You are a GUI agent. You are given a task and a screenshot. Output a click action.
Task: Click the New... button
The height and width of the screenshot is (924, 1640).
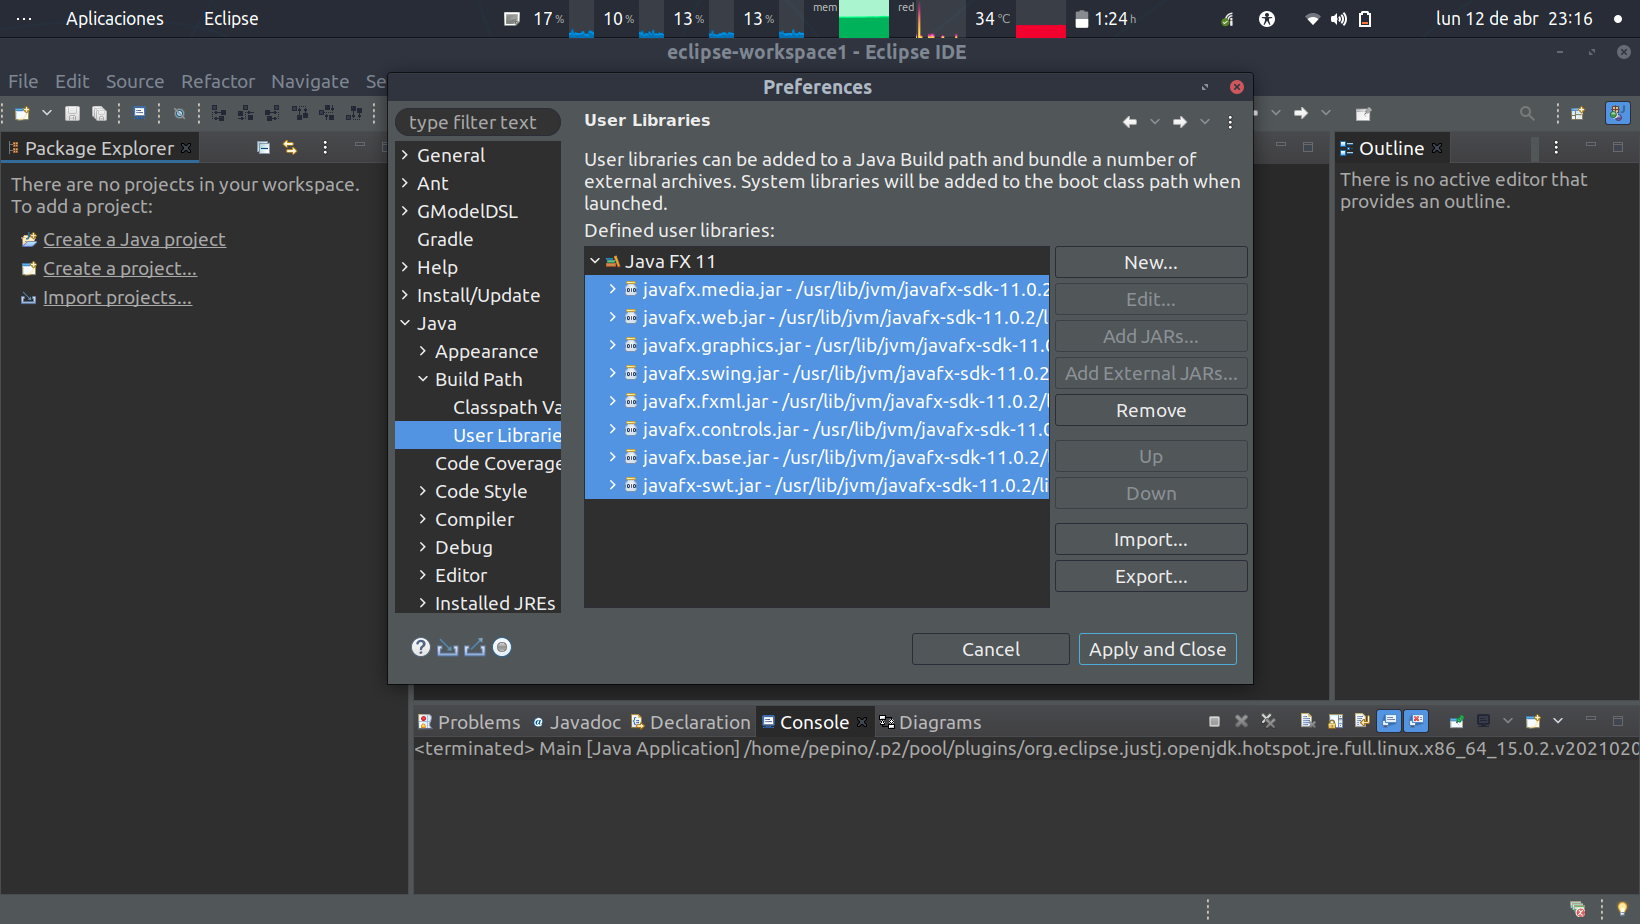(1151, 262)
